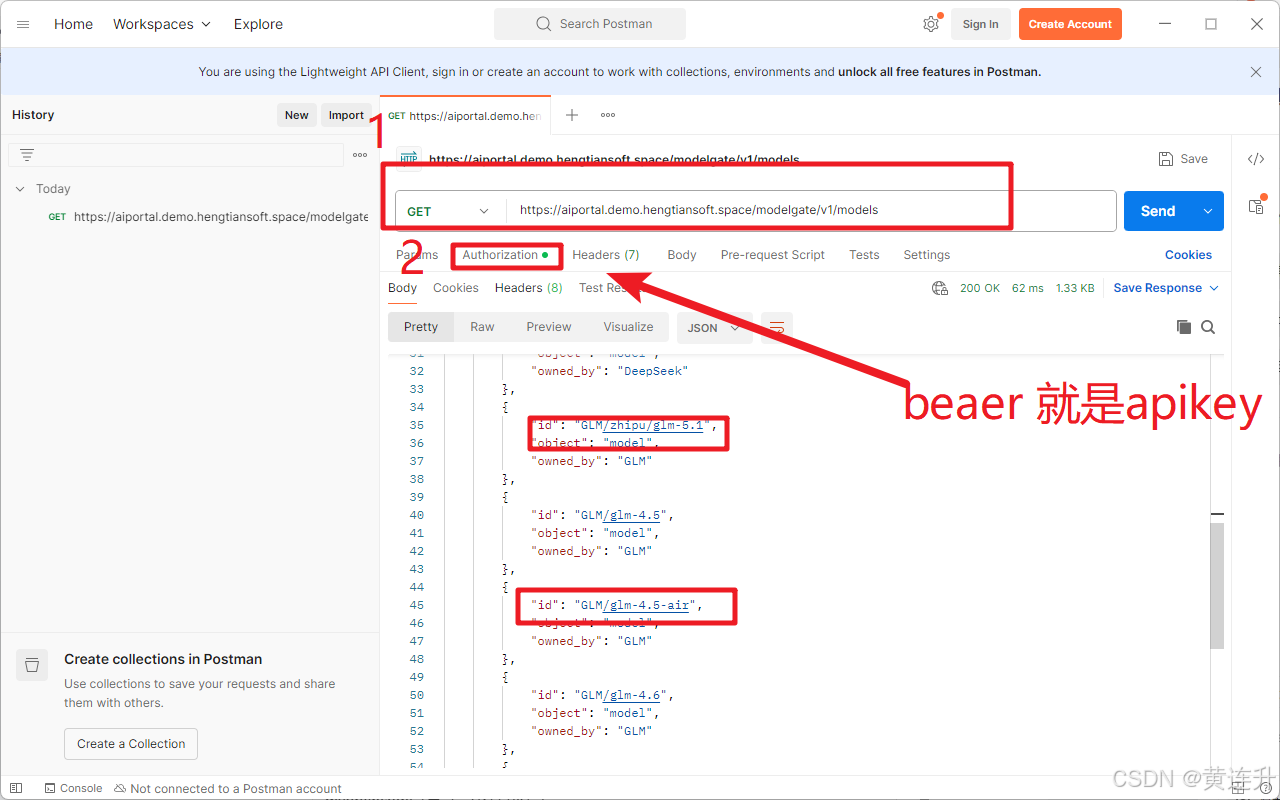Switch response view to Preview
Viewport: 1280px width, 800px height.
(x=549, y=327)
